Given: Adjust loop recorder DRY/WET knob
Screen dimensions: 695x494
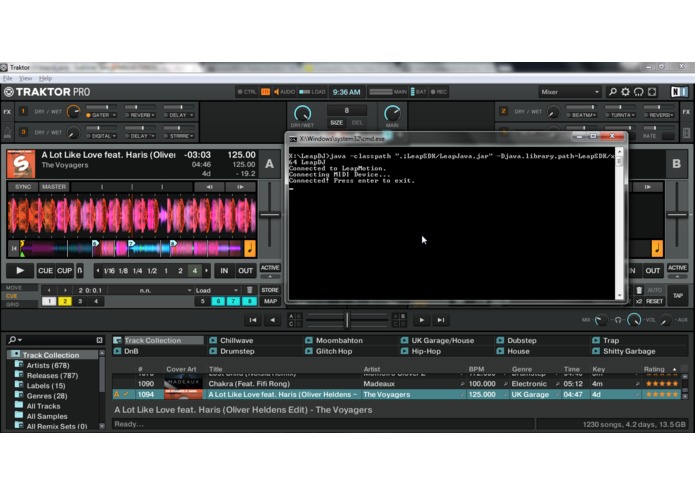Looking at the screenshot, I should (x=302, y=113).
